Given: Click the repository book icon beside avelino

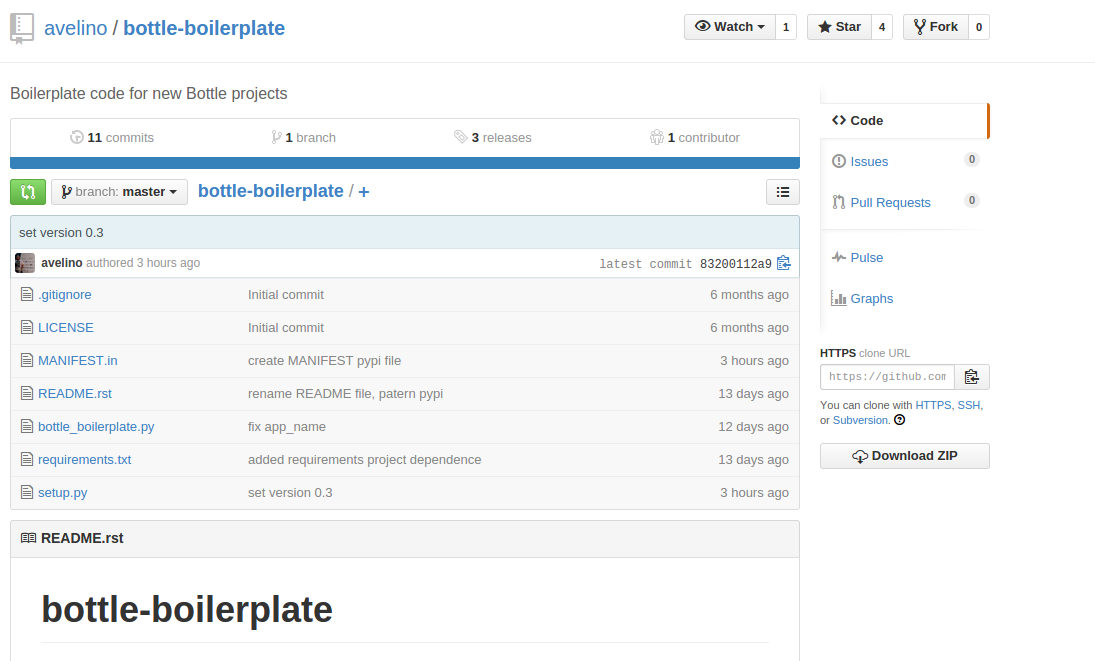Looking at the screenshot, I should click(22, 29).
